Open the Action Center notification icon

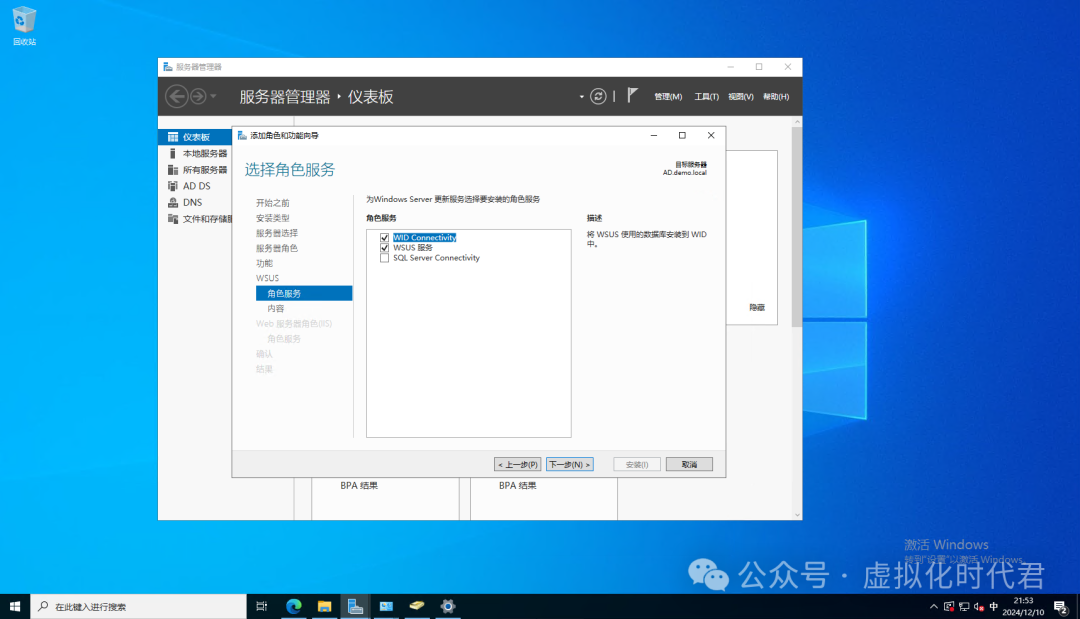(1061, 607)
